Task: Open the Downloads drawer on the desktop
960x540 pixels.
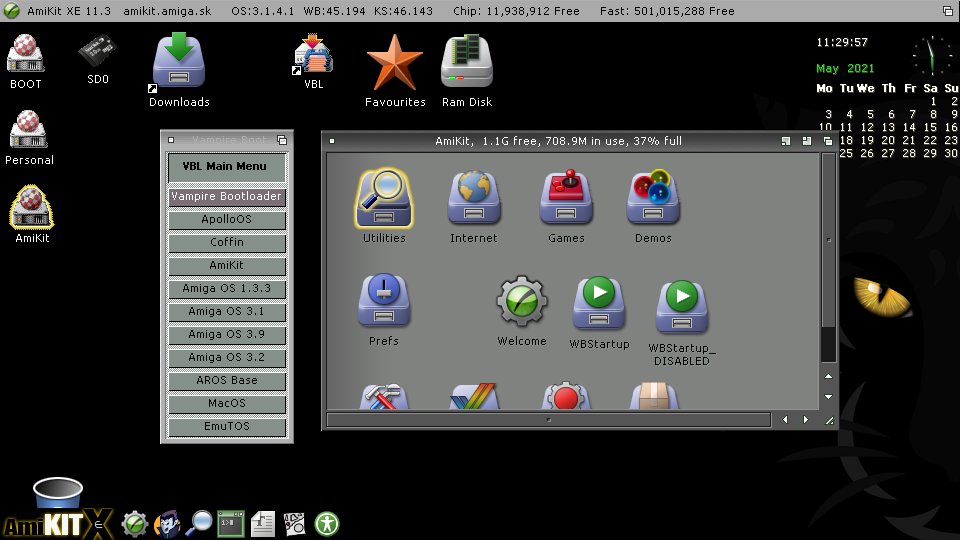Action: pyautogui.click(x=179, y=61)
